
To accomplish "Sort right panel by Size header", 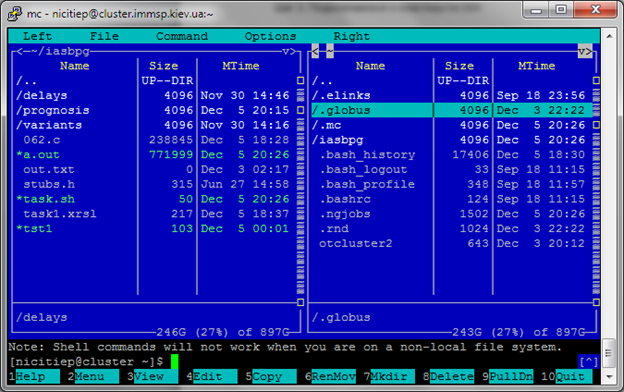I will (x=459, y=66).
